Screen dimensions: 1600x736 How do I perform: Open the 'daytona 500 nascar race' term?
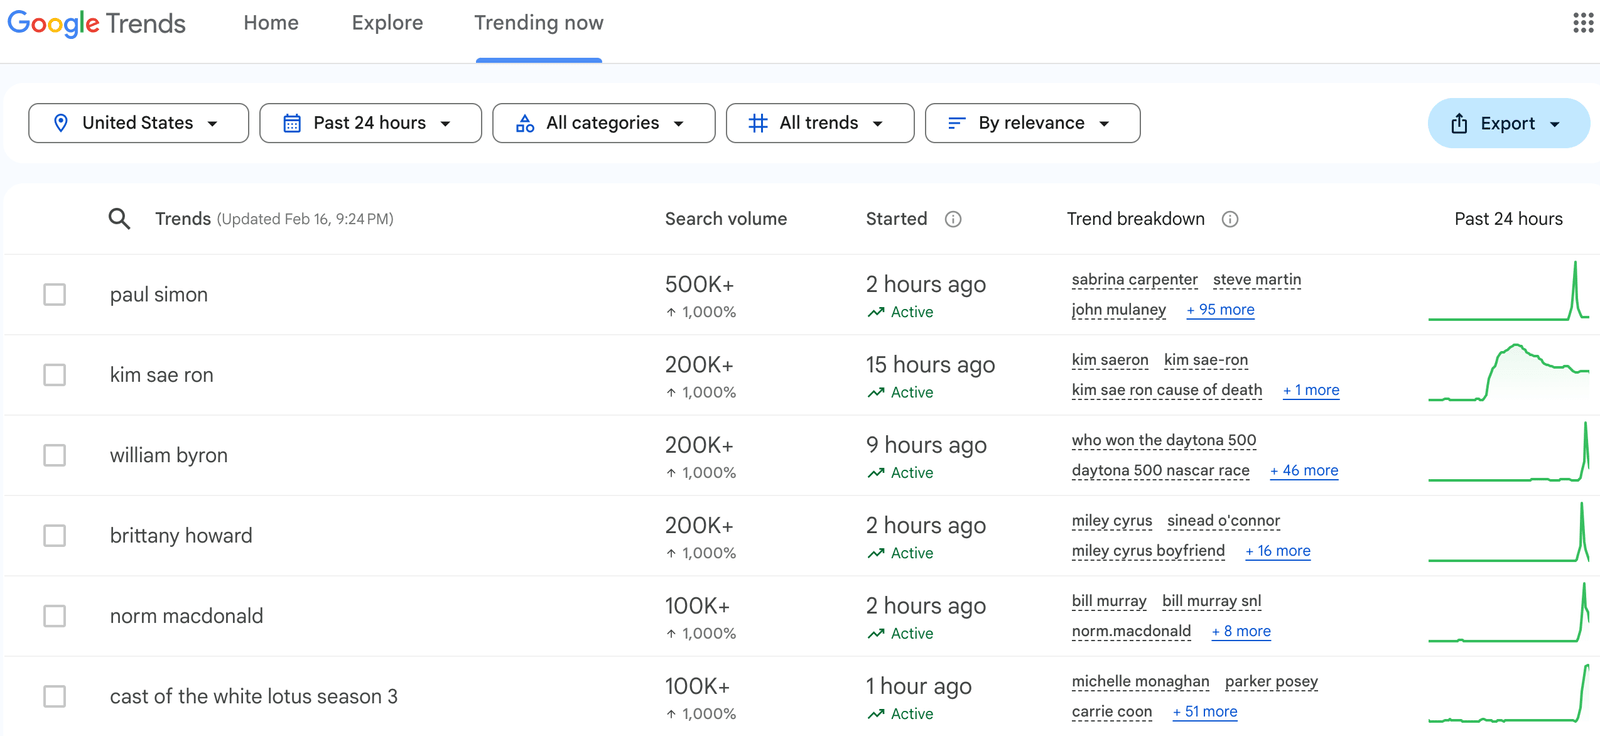(1161, 470)
